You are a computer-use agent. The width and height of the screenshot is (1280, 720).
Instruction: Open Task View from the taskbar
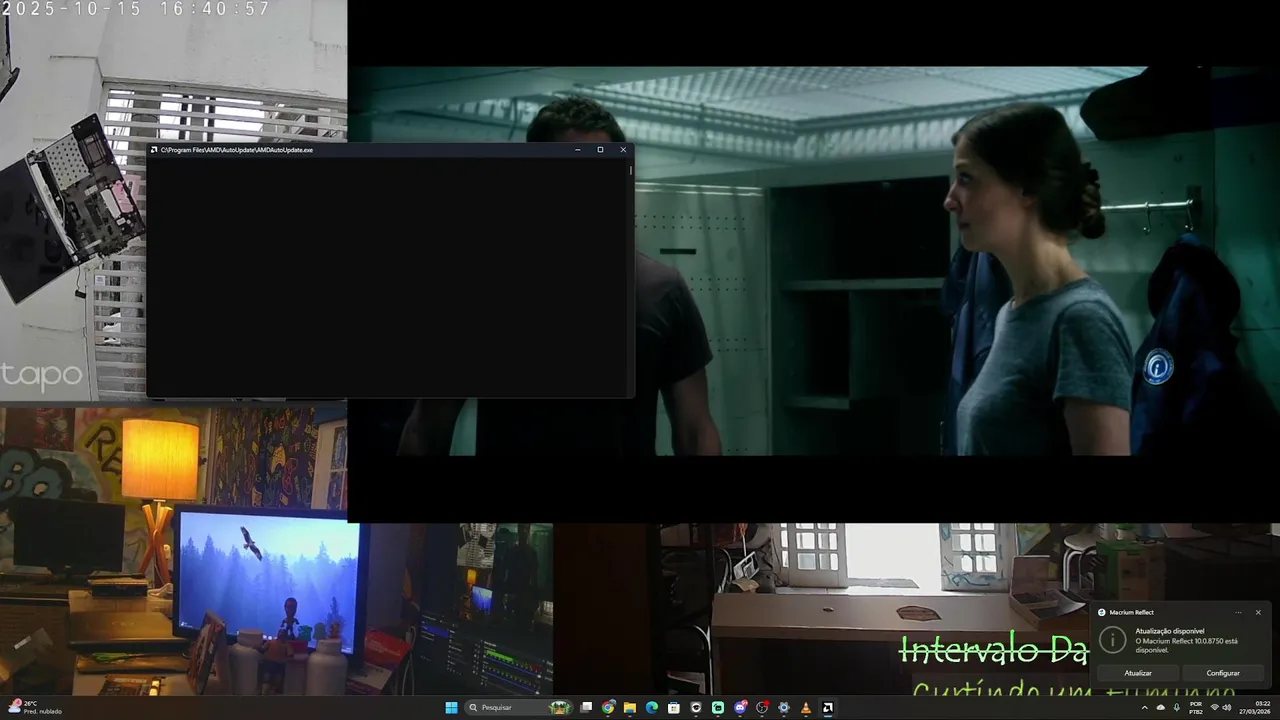coord(586,708)
